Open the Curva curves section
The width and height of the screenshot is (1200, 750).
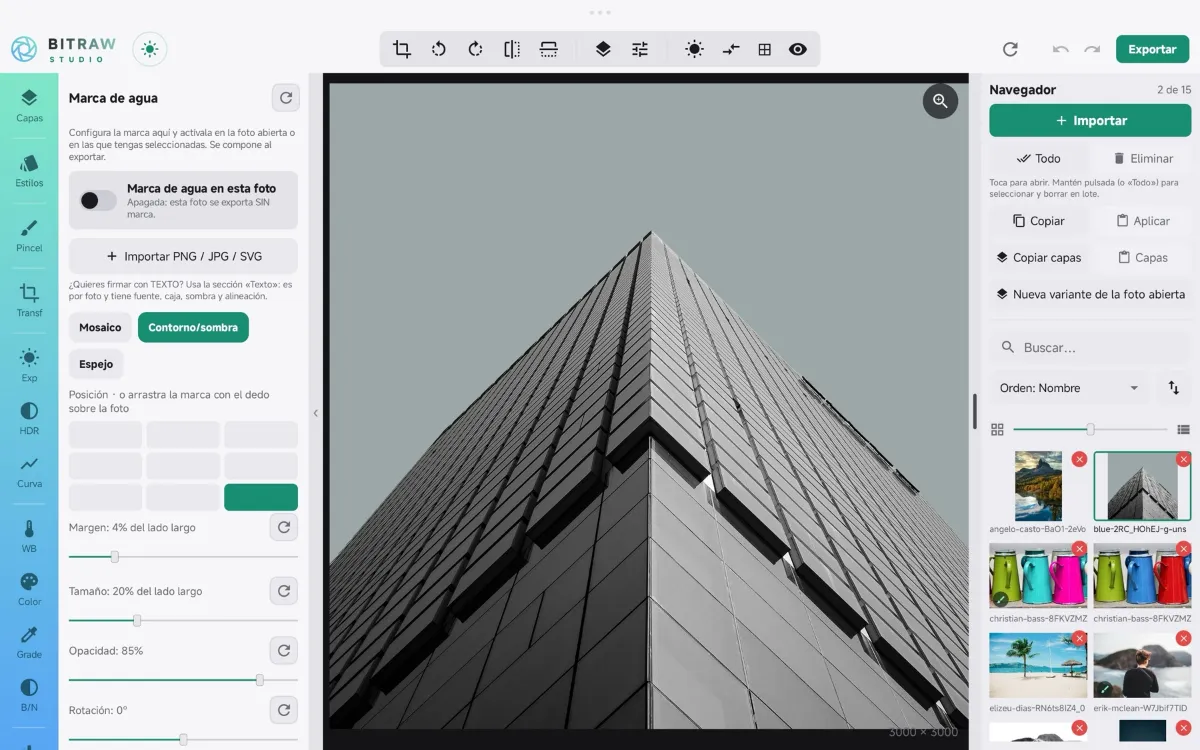click(29, 471)
